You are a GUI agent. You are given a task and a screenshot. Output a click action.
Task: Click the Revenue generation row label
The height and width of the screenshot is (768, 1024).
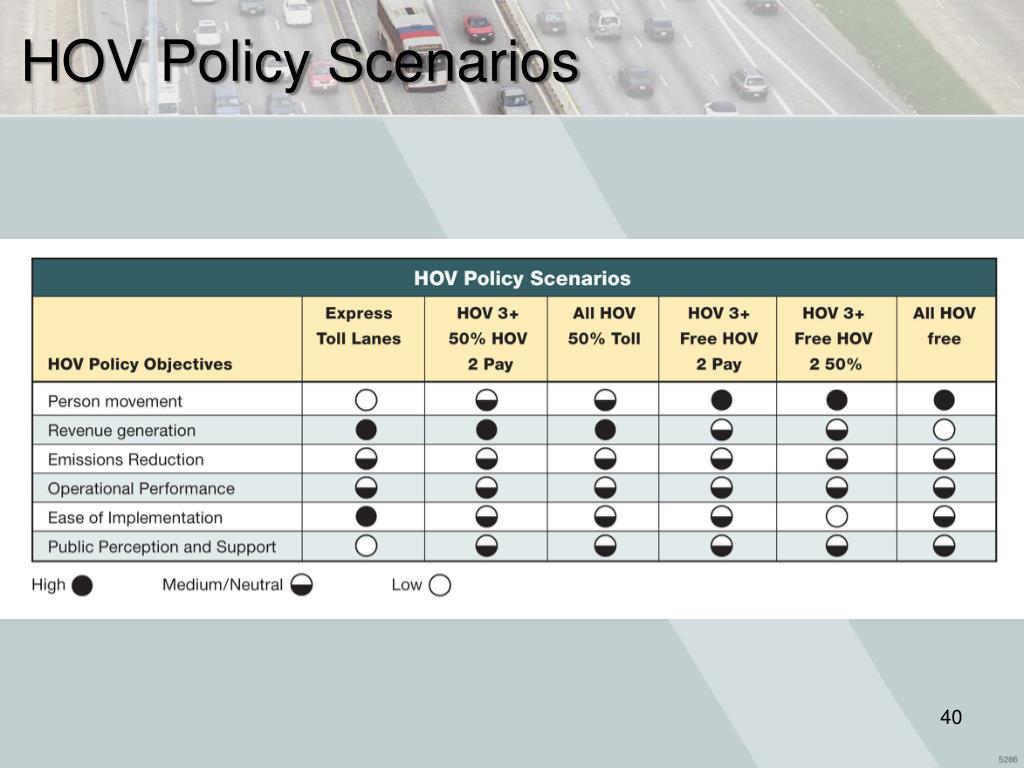coord(121,430)
